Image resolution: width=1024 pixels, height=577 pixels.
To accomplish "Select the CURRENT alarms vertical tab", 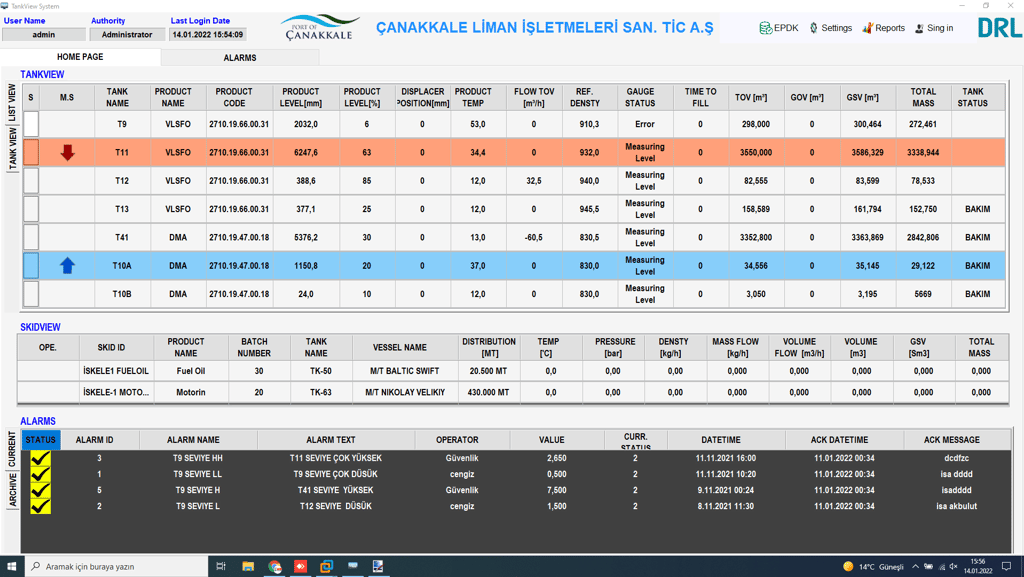I will point(12,449).
